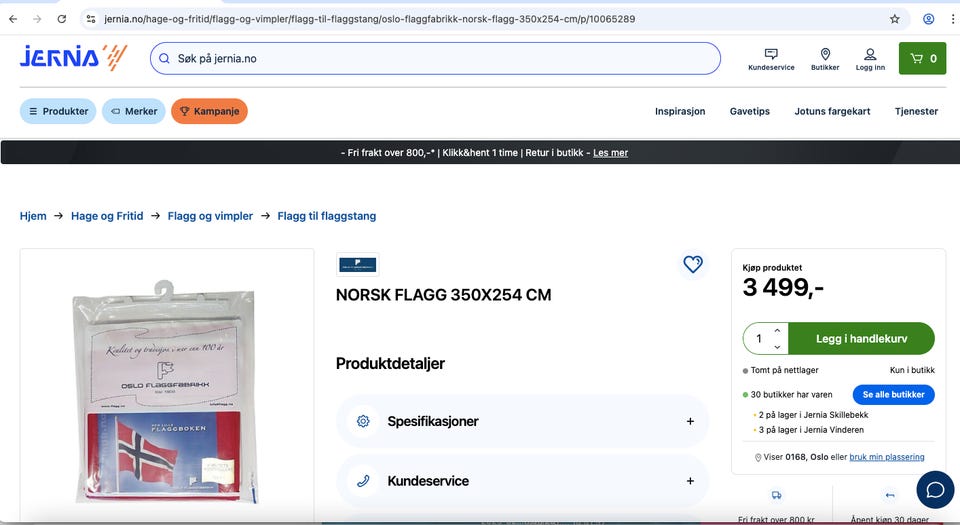960x525 pixels.
Task: Click the return arrow icon for Åpent kjøp
Action: point(890,495)
